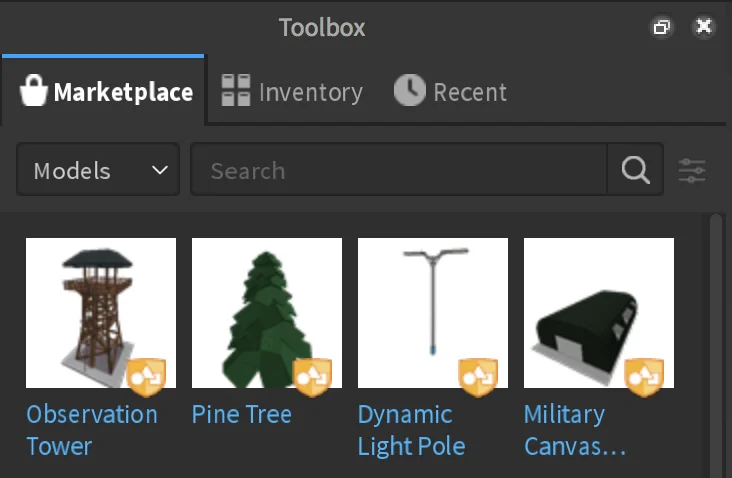Open the Observation Tower link
The width and height of the screenshot is (732, 478).
click(92, 430)
